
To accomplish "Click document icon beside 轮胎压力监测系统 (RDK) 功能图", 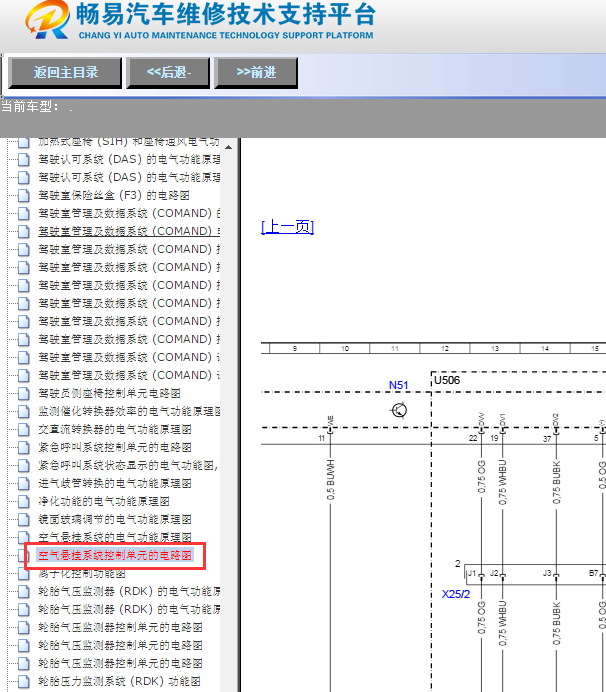I will pos(23,682).
